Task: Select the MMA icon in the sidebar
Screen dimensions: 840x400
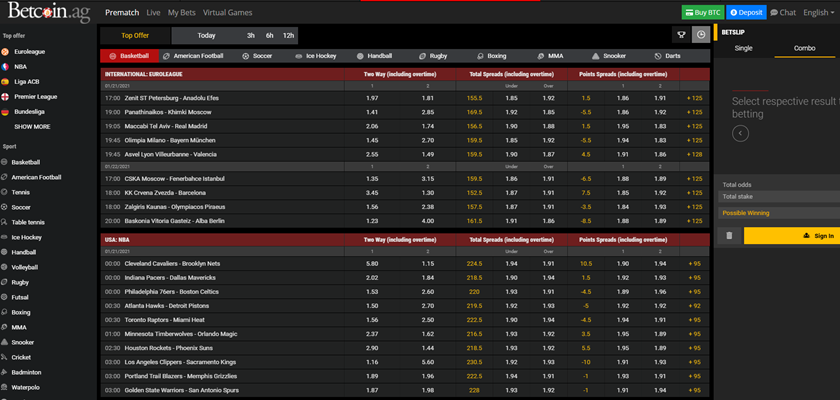Action: pos(5,327)
